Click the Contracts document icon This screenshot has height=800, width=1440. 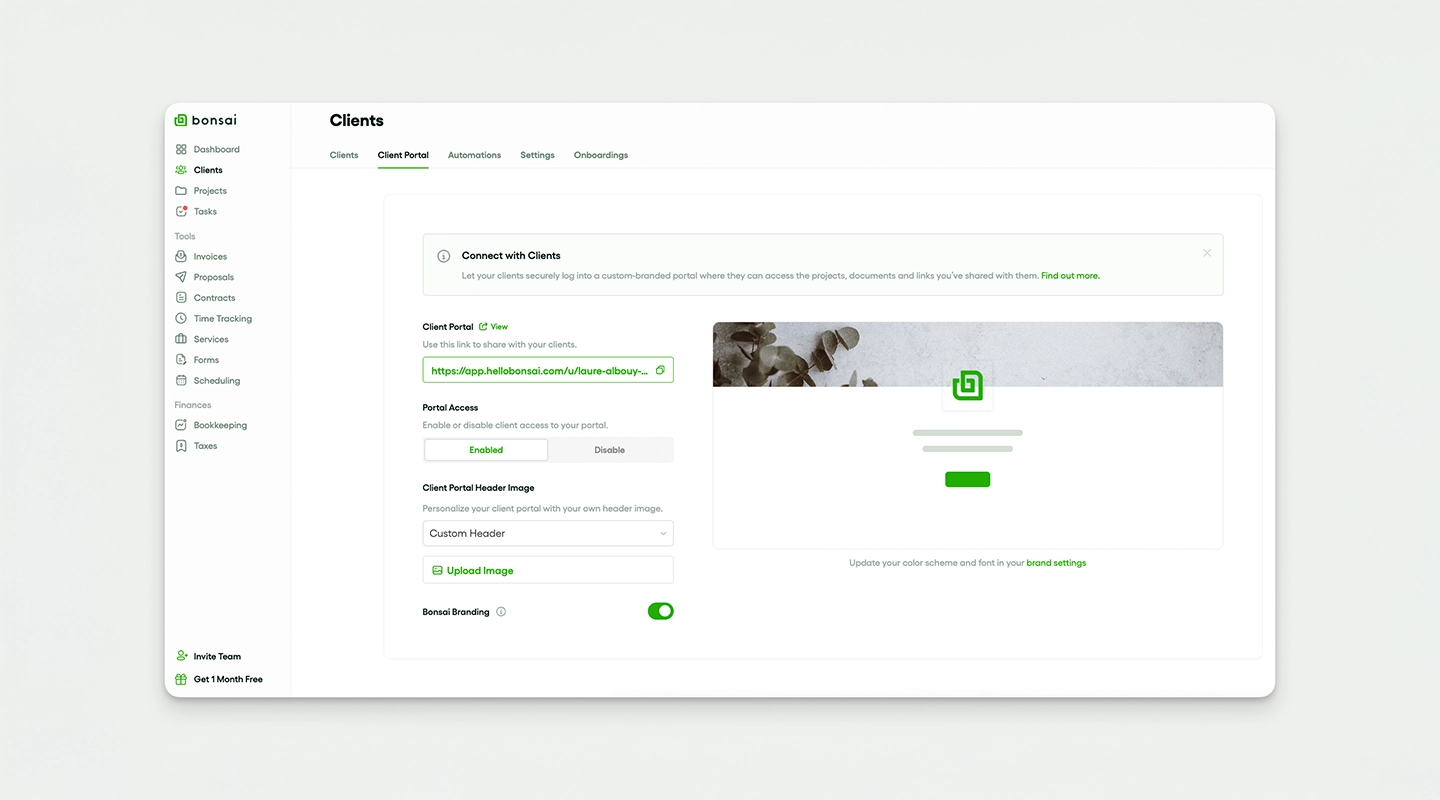point(181,298)
